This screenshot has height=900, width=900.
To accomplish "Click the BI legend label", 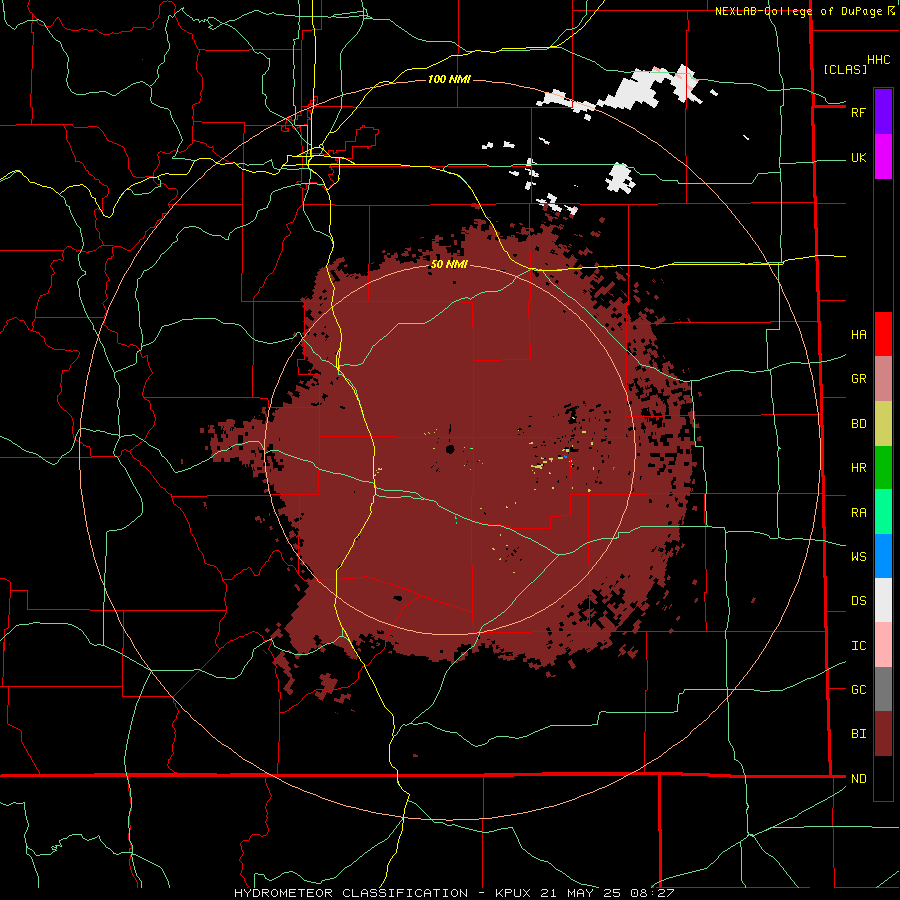I will 858,734.
